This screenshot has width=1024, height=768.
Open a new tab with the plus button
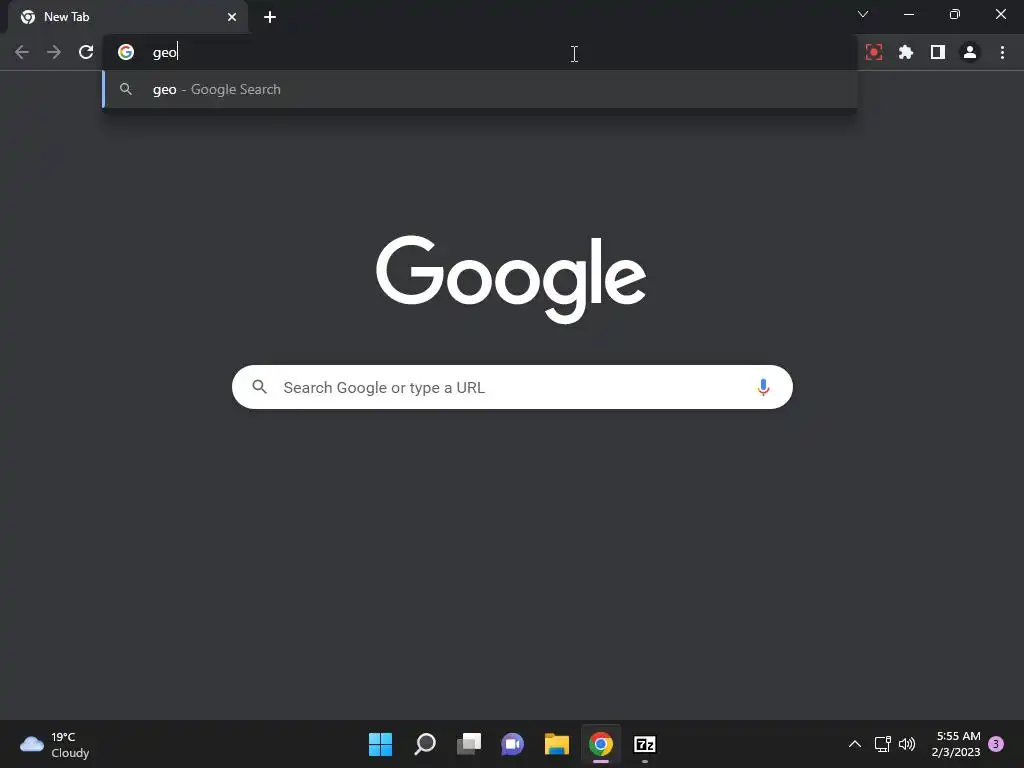pos(270,17)
